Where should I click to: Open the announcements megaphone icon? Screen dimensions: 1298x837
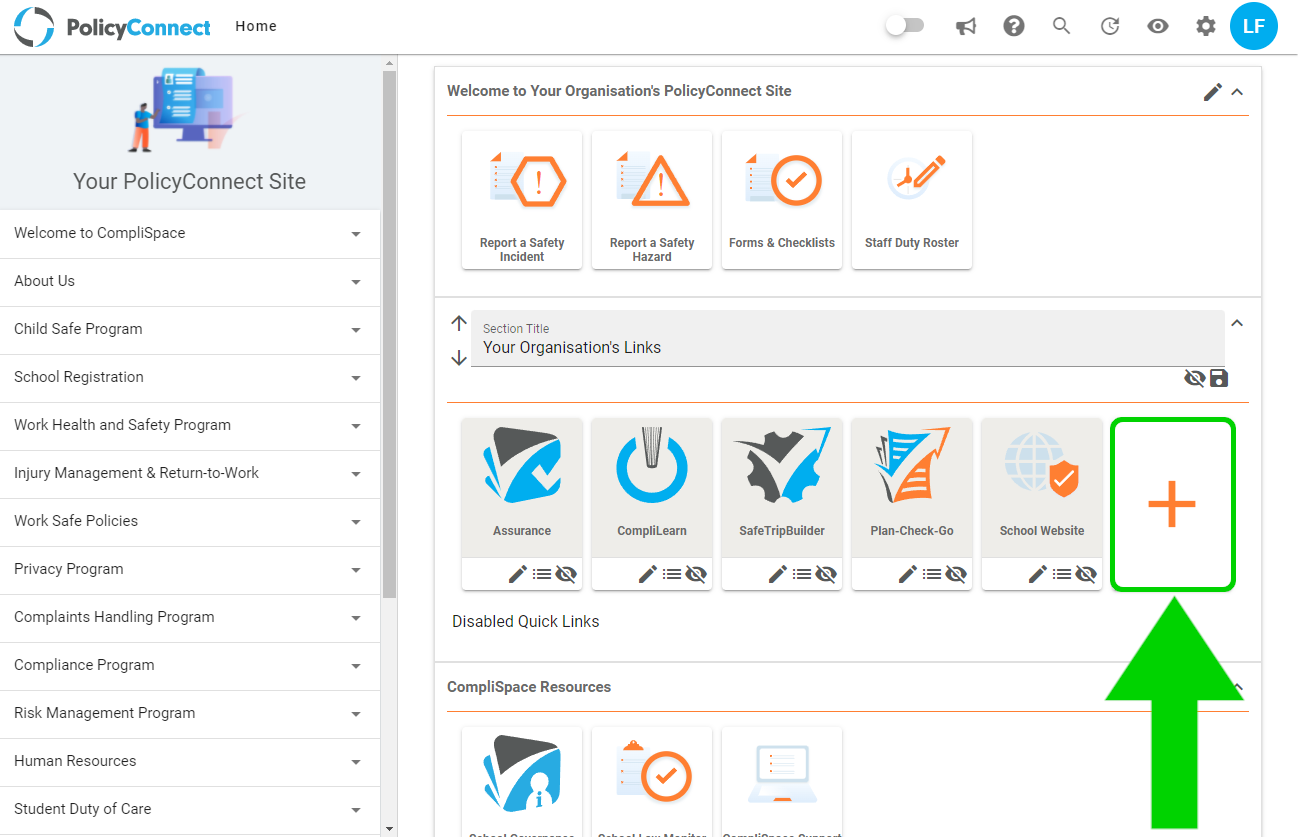pyautogui.click(x=966, y=27)
